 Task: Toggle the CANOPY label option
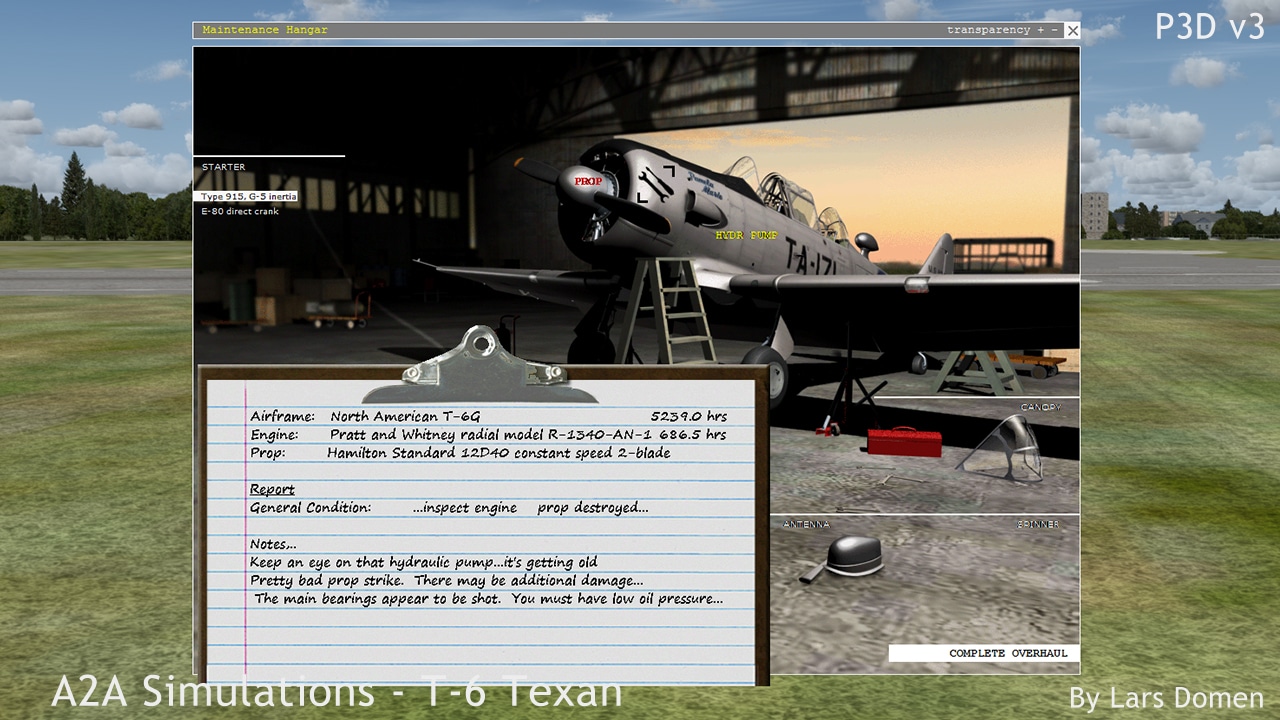tap(1040, 408)
